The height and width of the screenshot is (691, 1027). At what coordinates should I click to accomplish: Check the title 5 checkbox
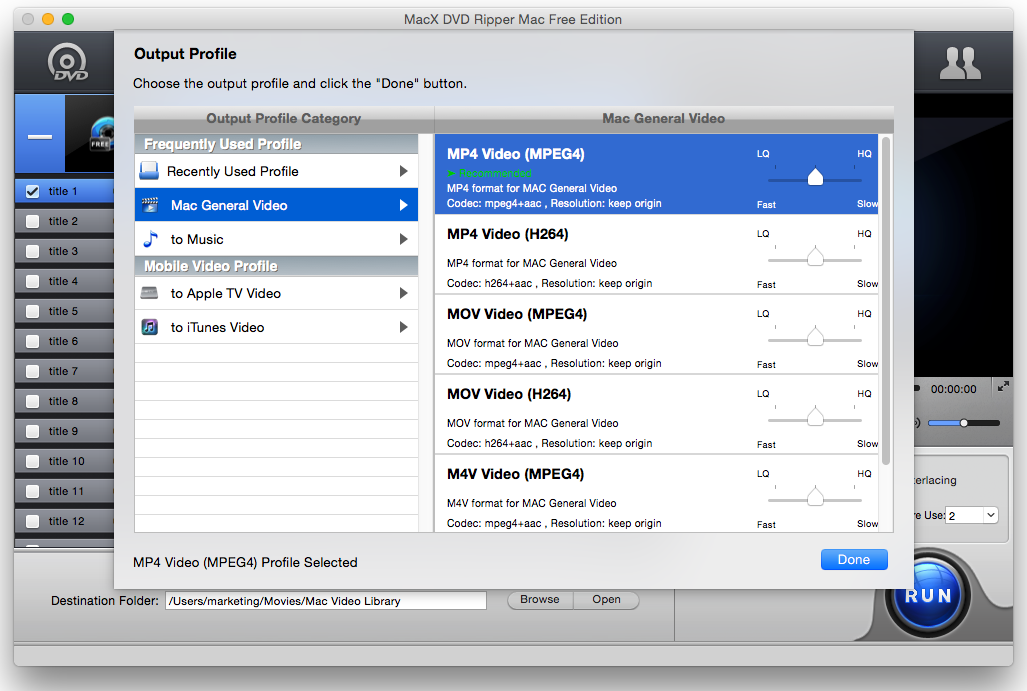(32, 312)
